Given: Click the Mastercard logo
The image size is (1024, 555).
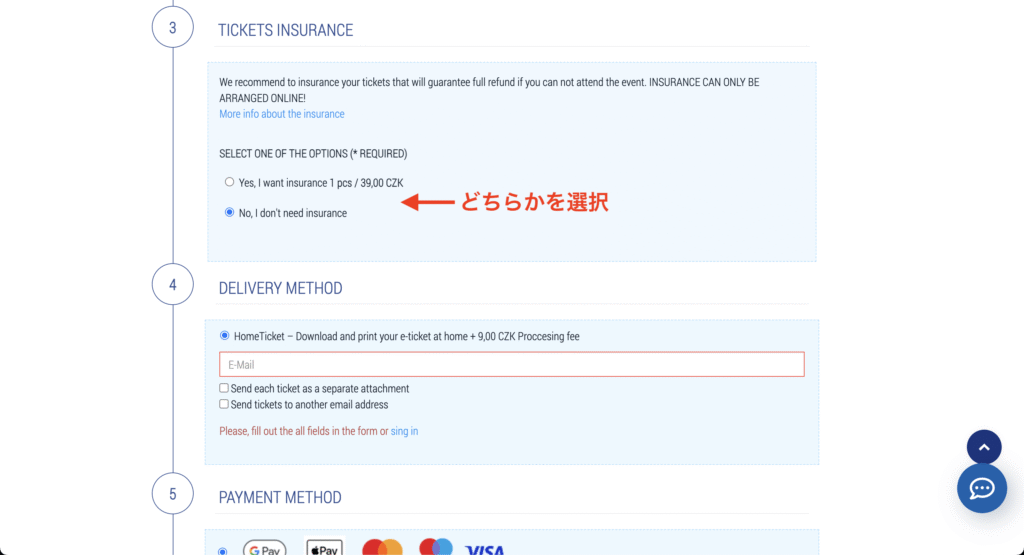Looking at the screenshot, I should [382, 548].
